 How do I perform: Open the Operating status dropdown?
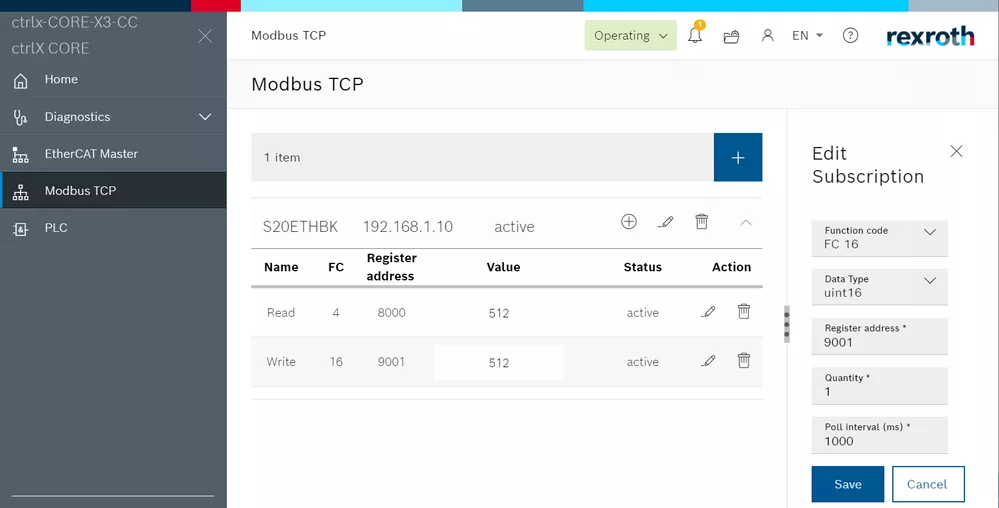[630, 36]
